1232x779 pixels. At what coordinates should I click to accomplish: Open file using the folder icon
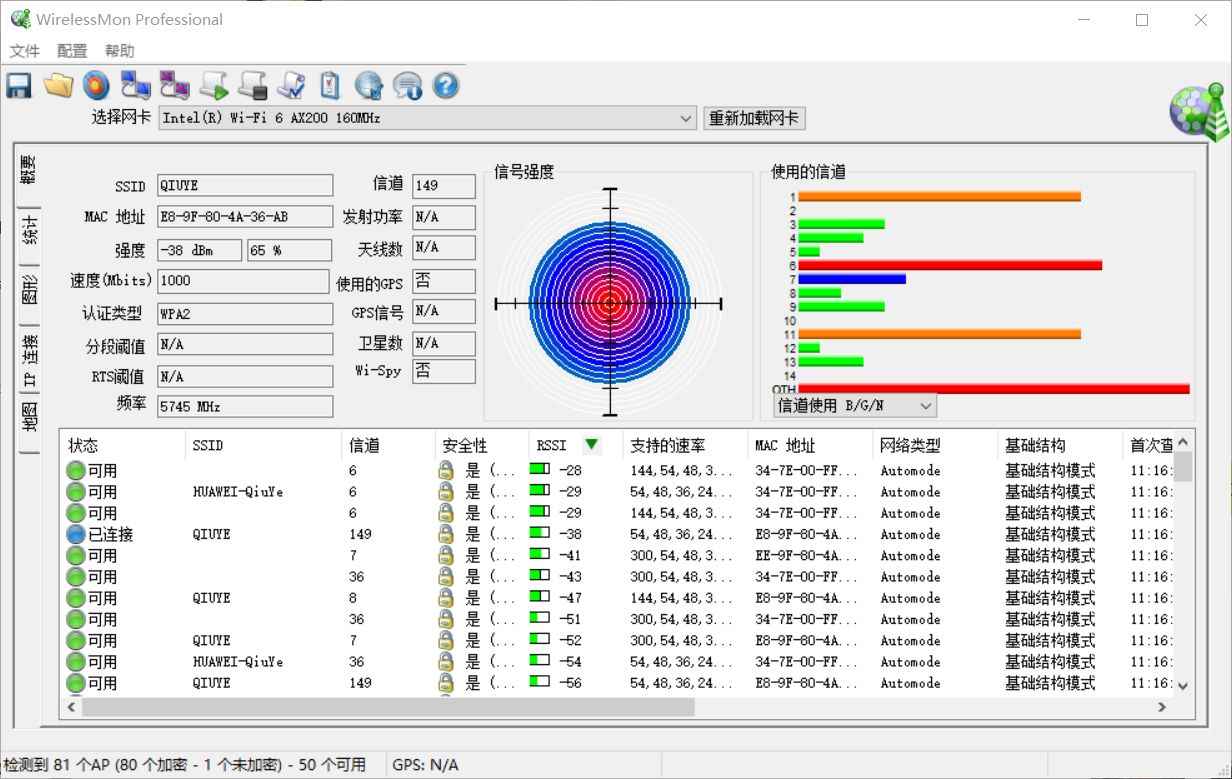[x=58, y=86]
